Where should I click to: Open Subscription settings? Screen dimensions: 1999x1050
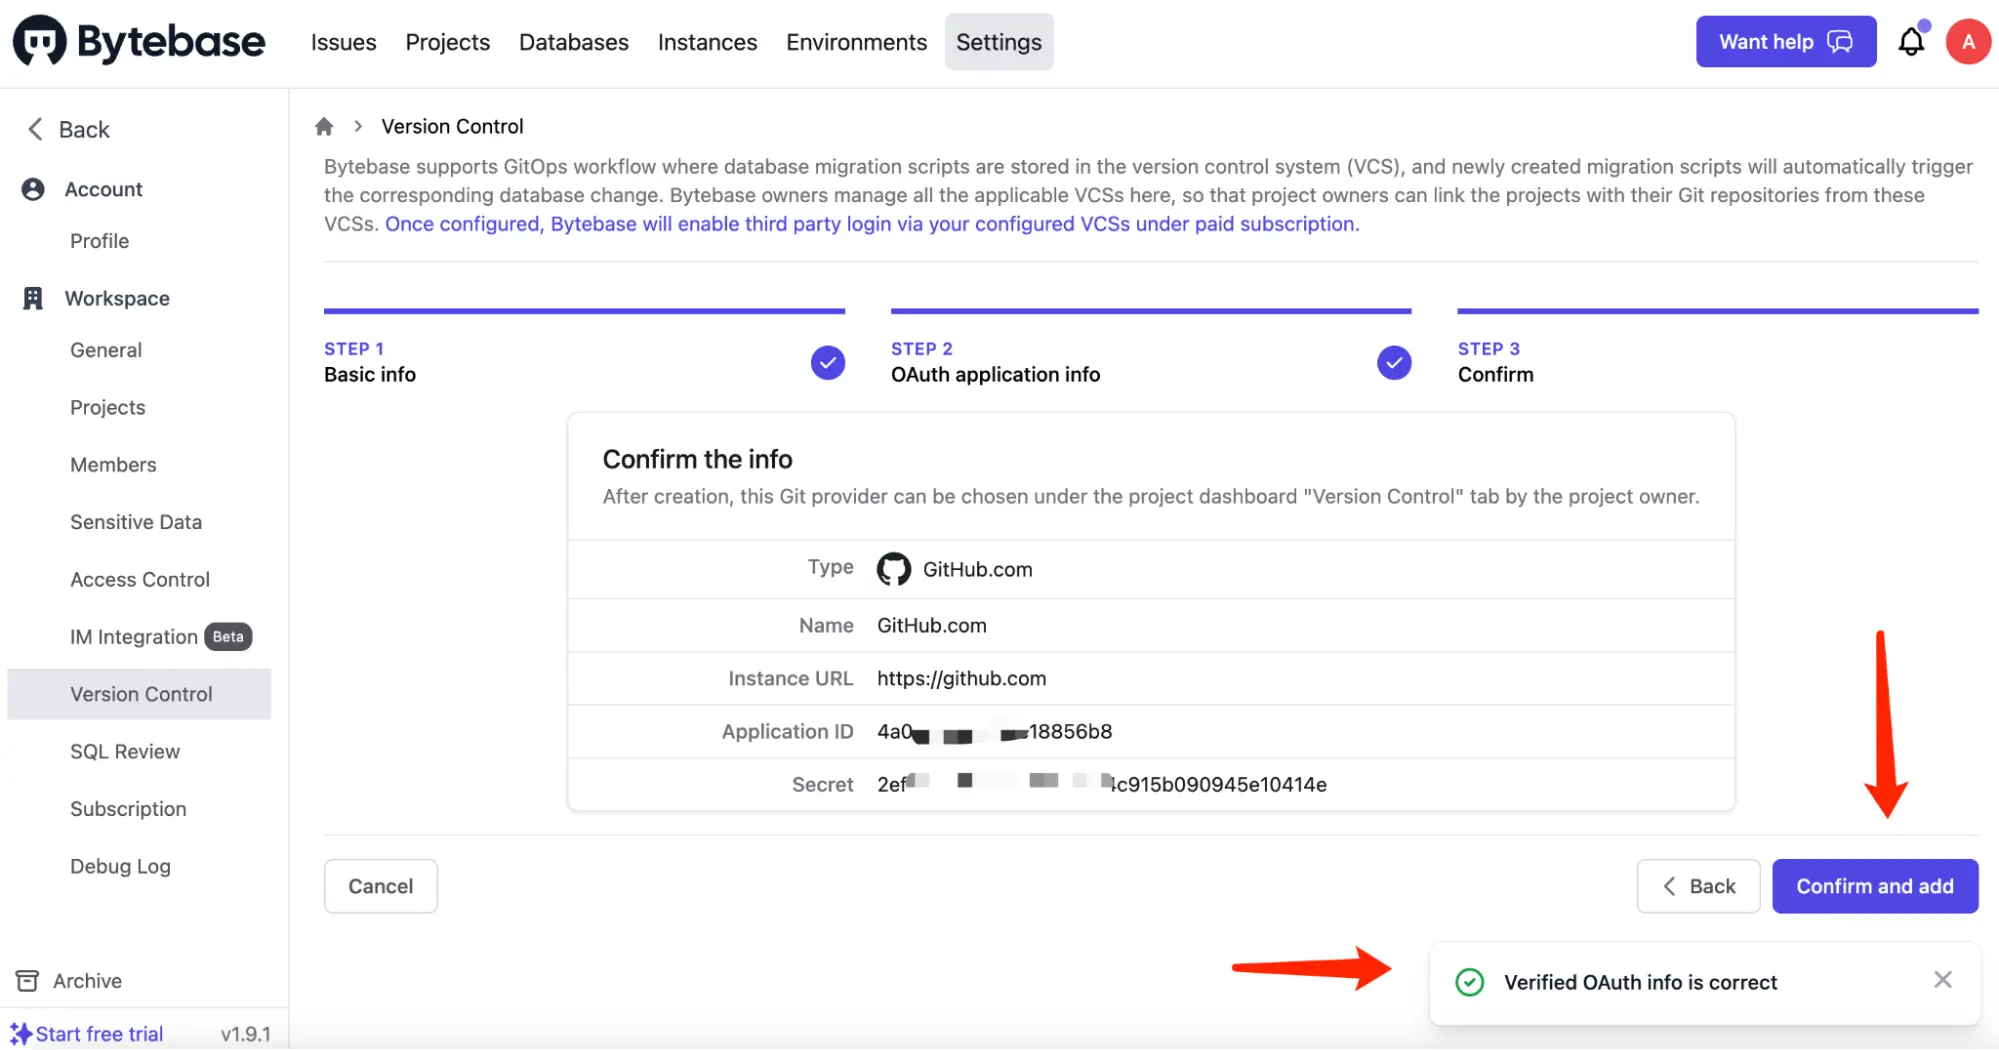coord(128,809)
